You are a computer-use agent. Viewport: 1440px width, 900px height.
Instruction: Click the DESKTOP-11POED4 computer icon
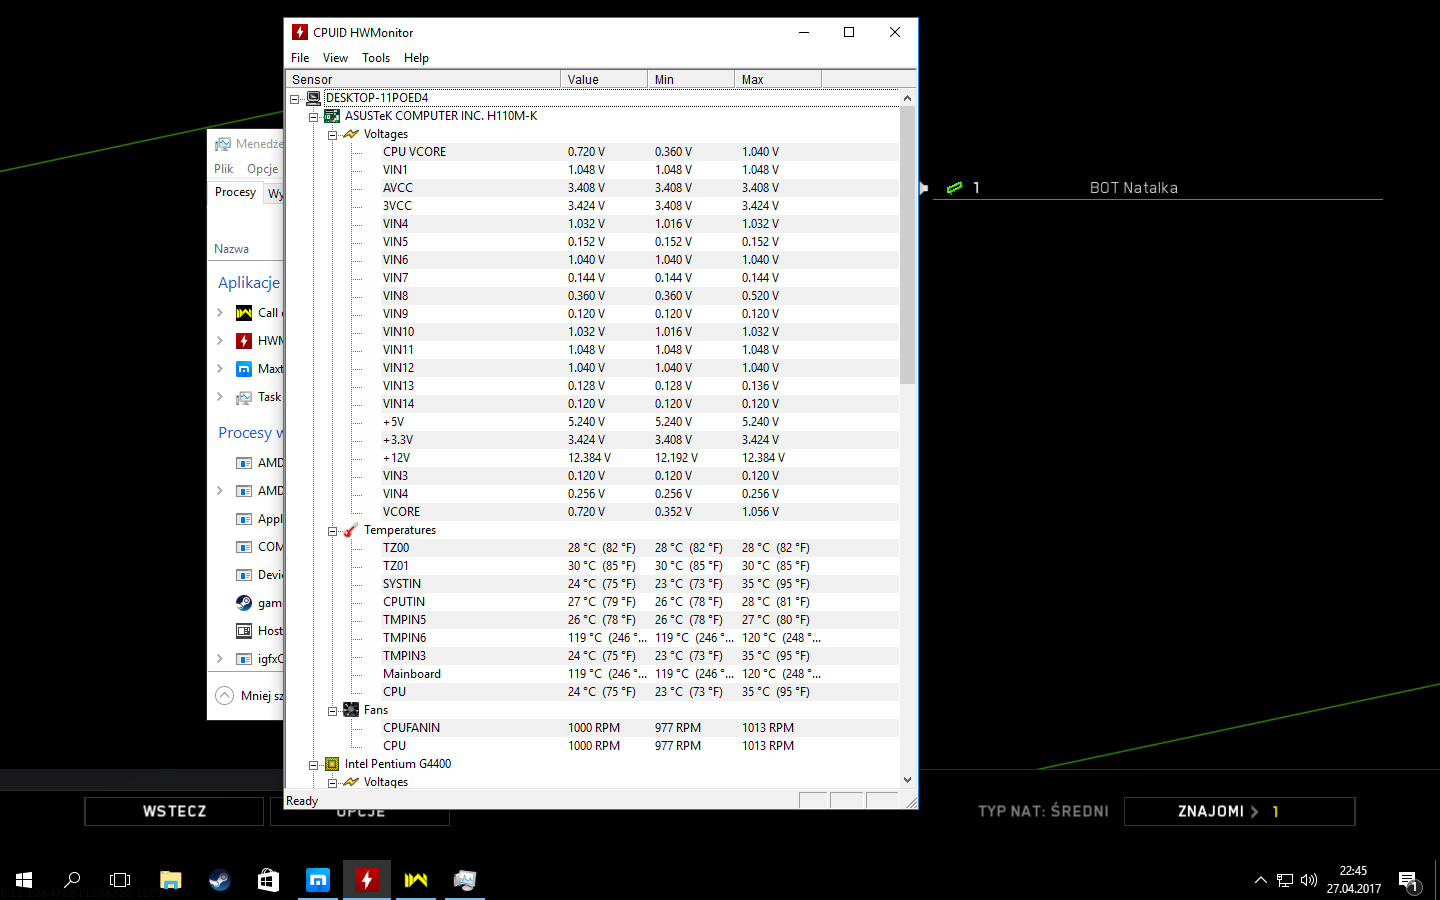pos(313,98)
